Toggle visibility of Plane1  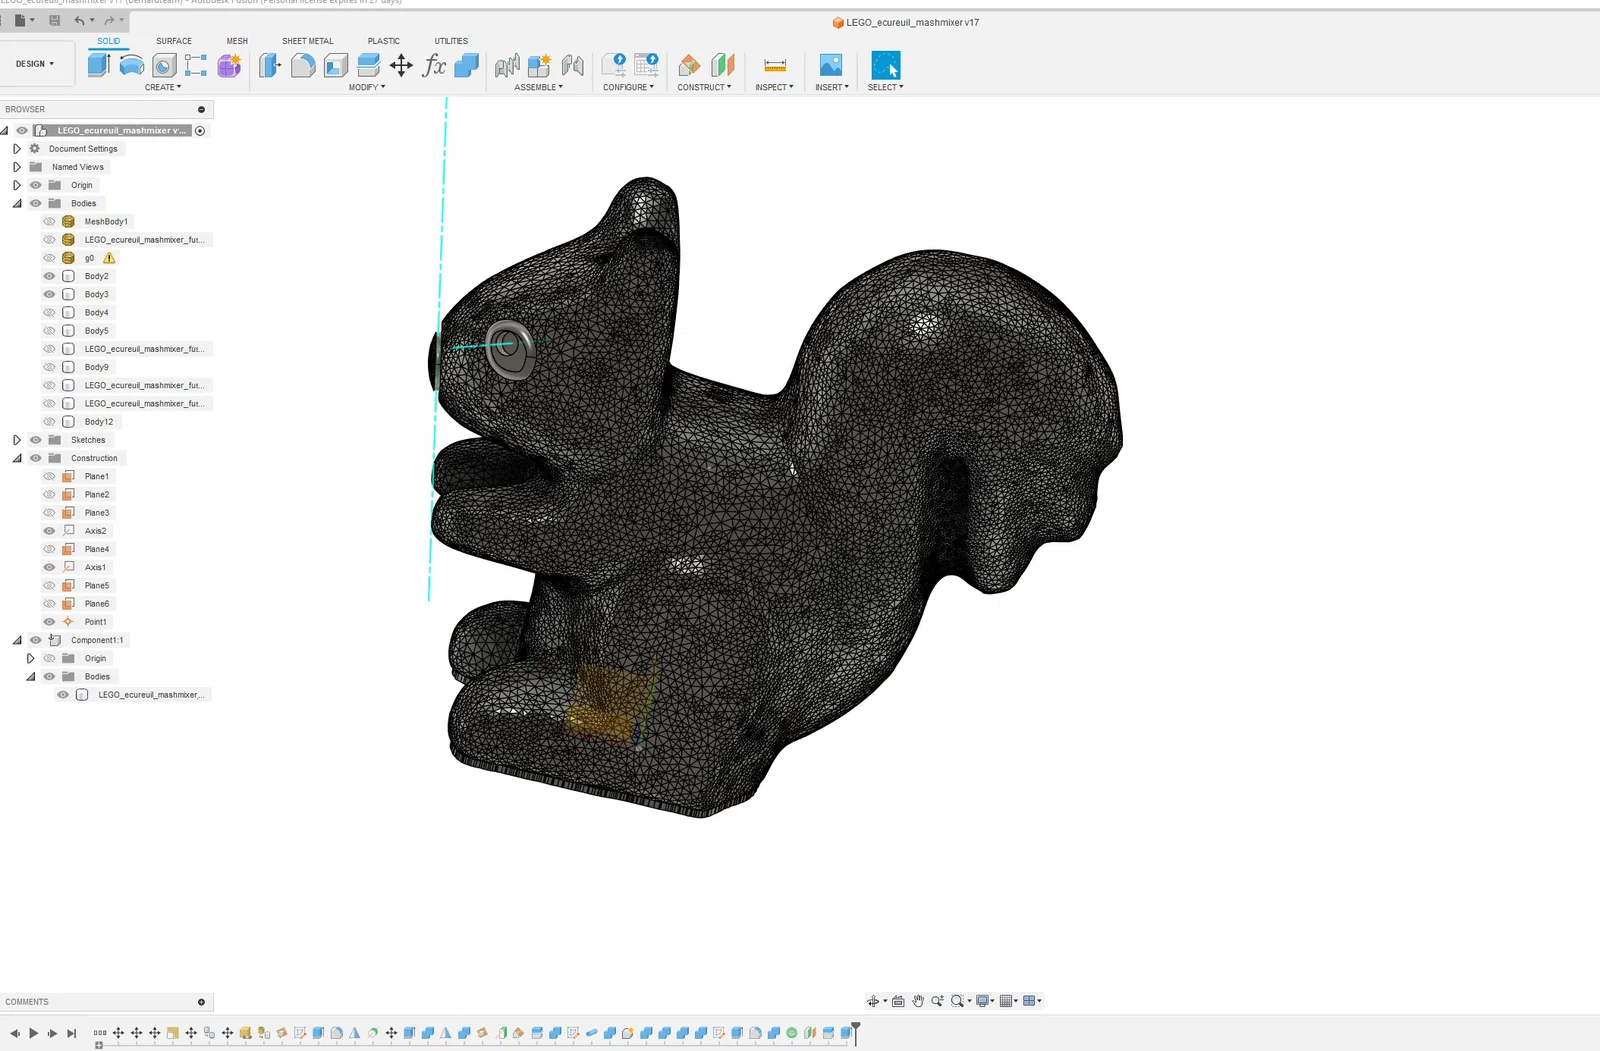point(49,476)
